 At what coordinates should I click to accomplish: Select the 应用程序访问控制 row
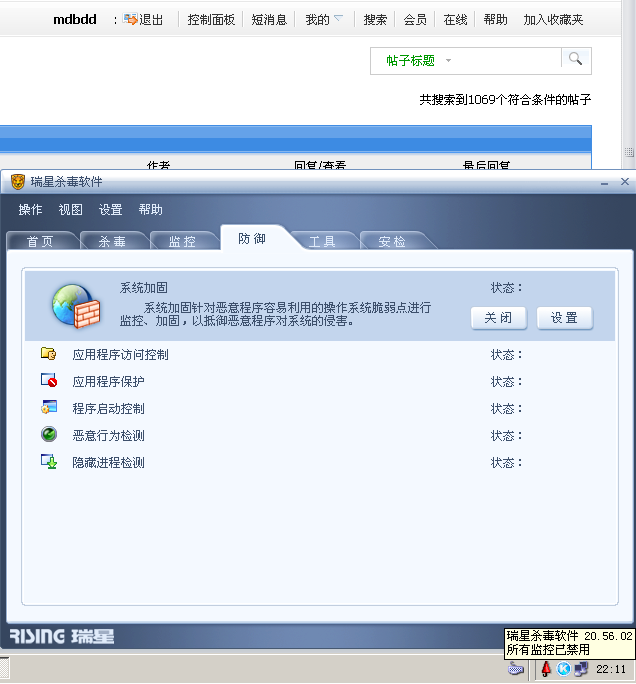[x=320, y=354]
